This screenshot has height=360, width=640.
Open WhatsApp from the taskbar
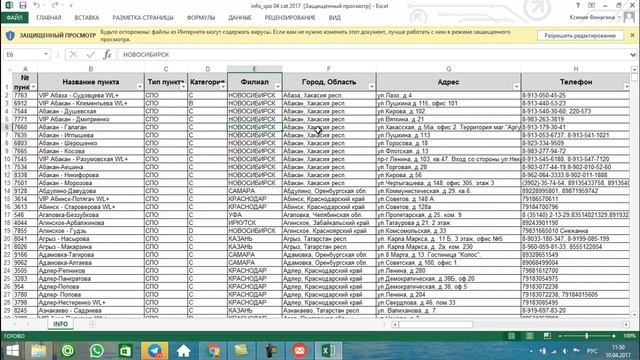[97, 351]
